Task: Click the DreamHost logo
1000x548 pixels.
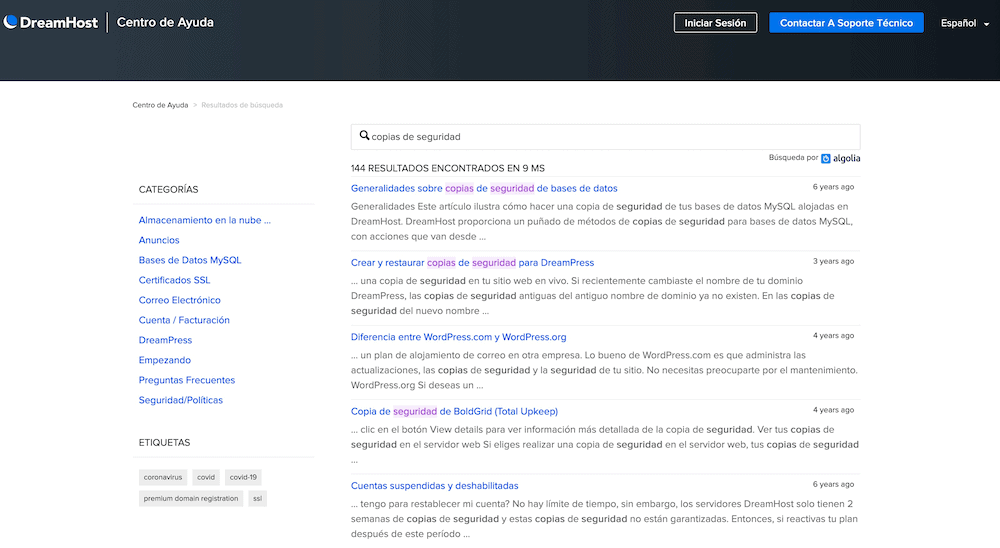Action: coord(51,22)
